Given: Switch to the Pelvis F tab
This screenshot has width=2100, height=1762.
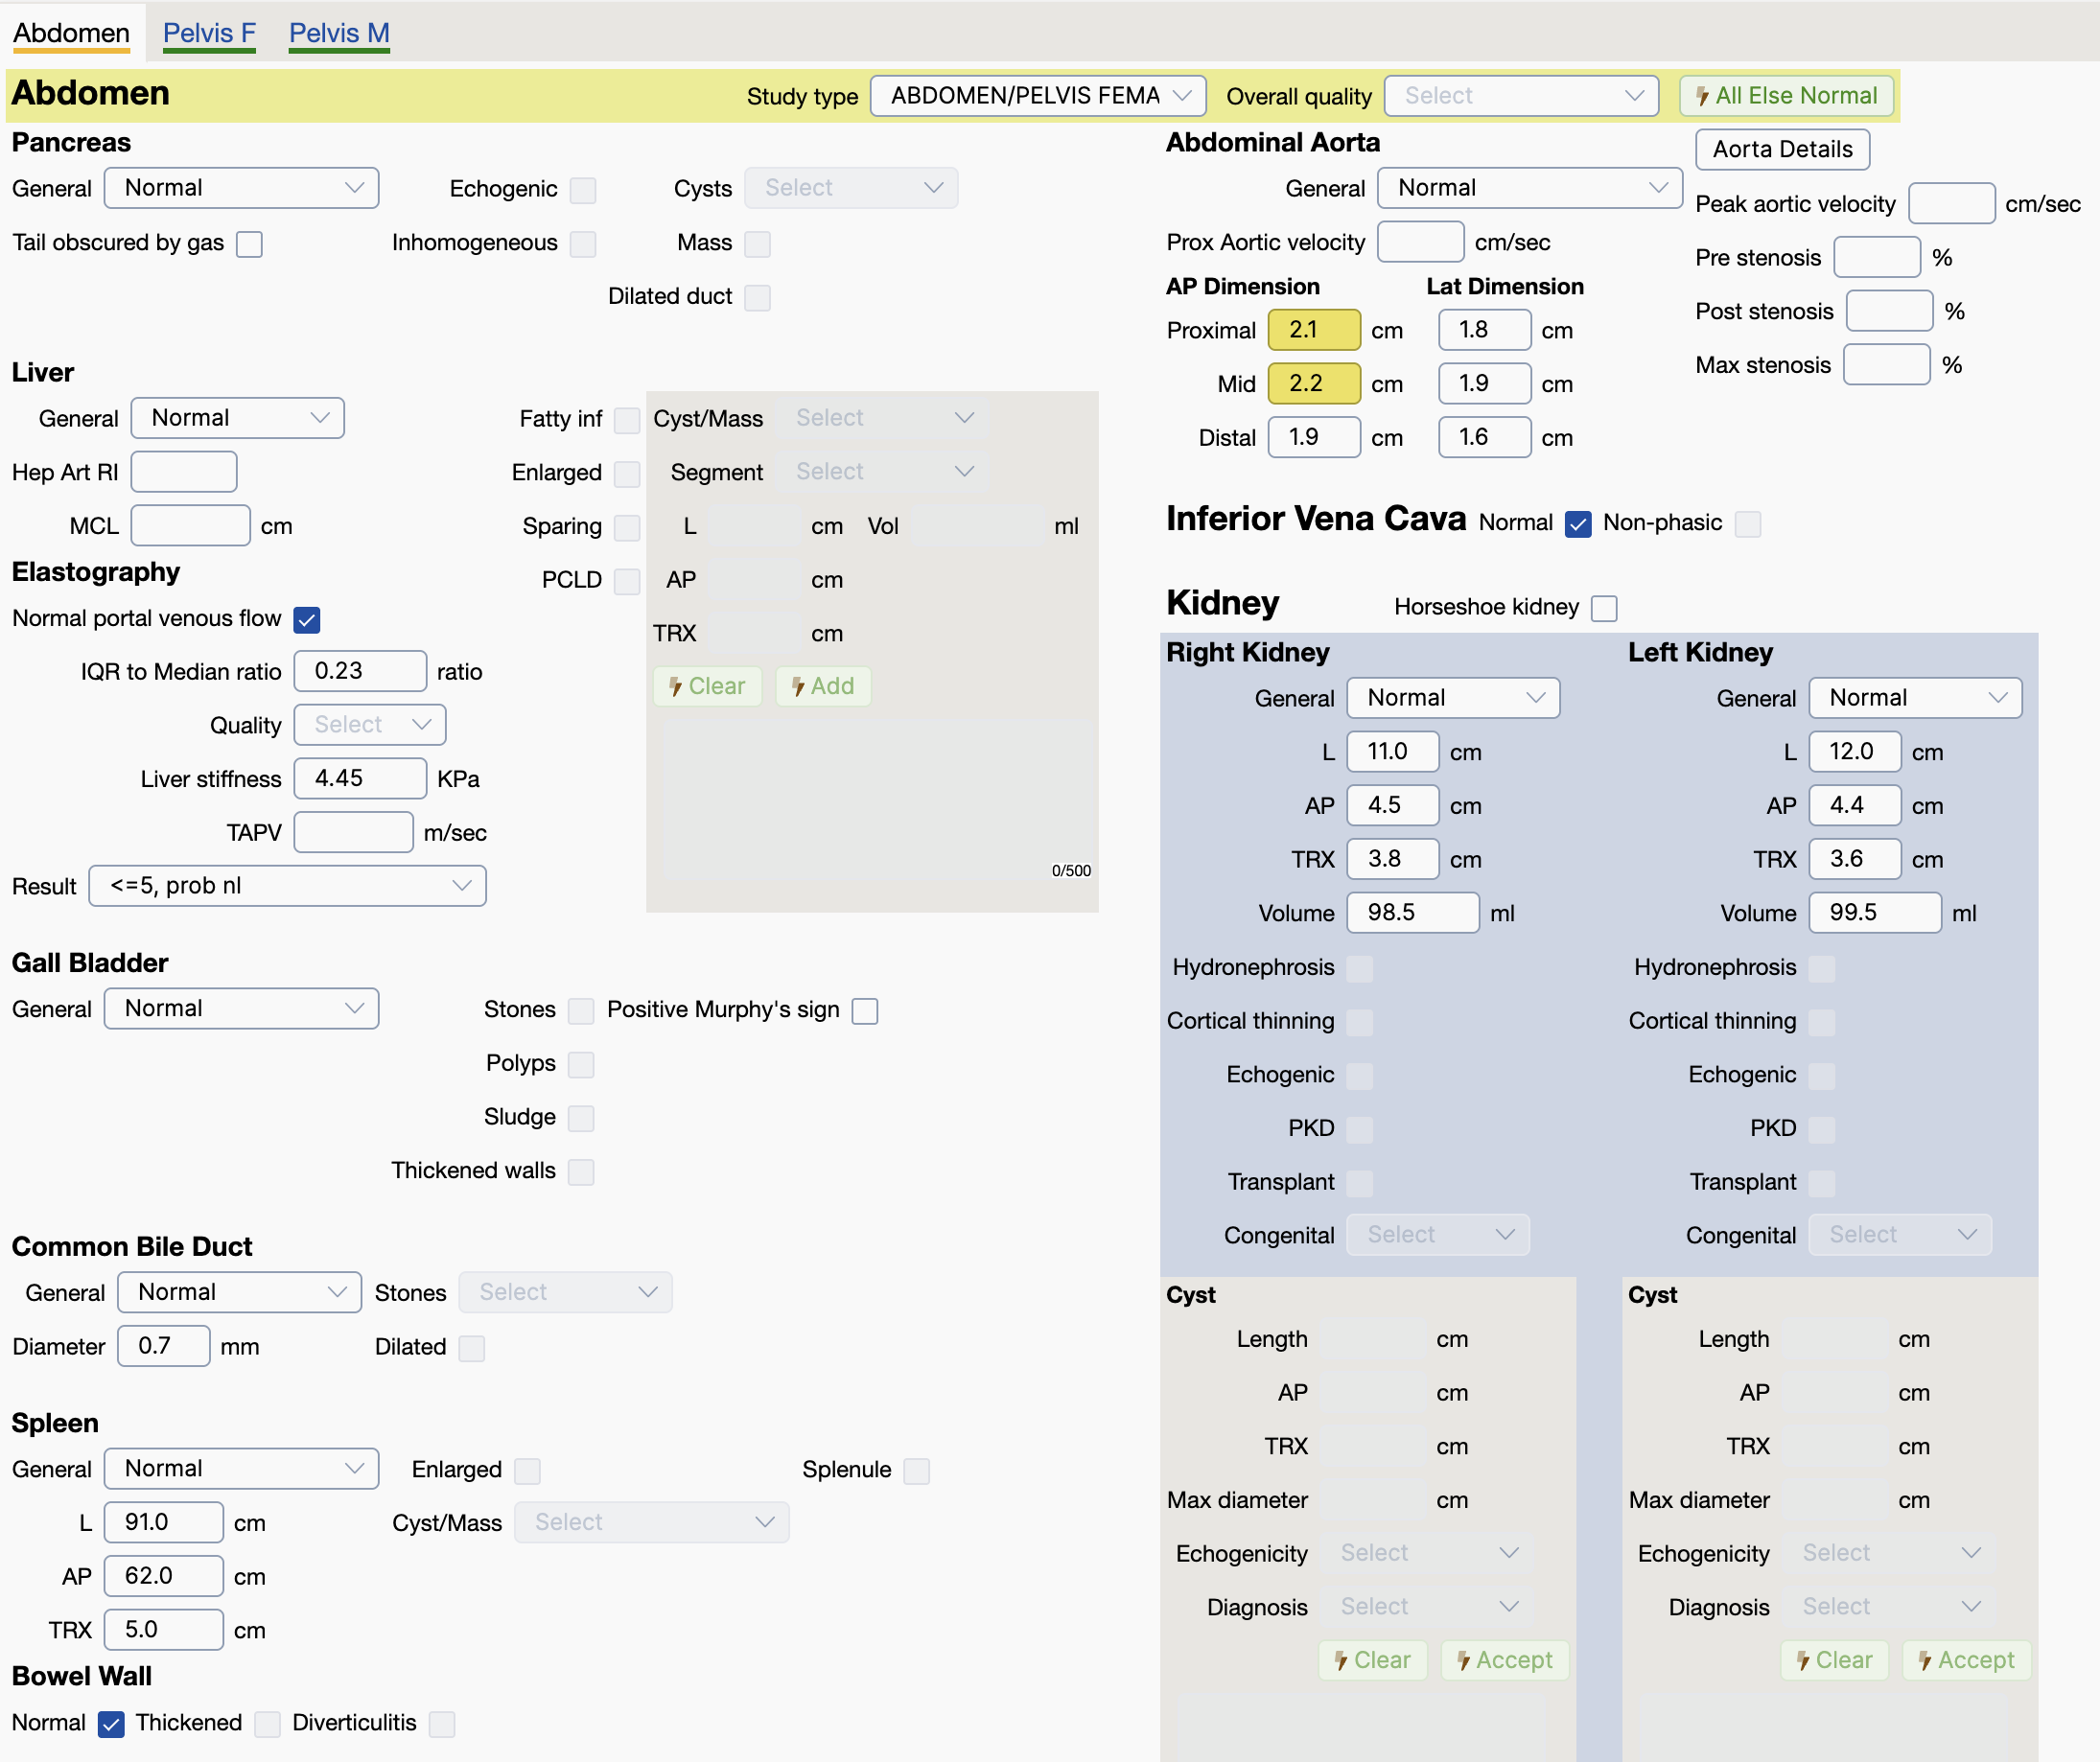Looking at the screenshot, I should tap(209, 33).
